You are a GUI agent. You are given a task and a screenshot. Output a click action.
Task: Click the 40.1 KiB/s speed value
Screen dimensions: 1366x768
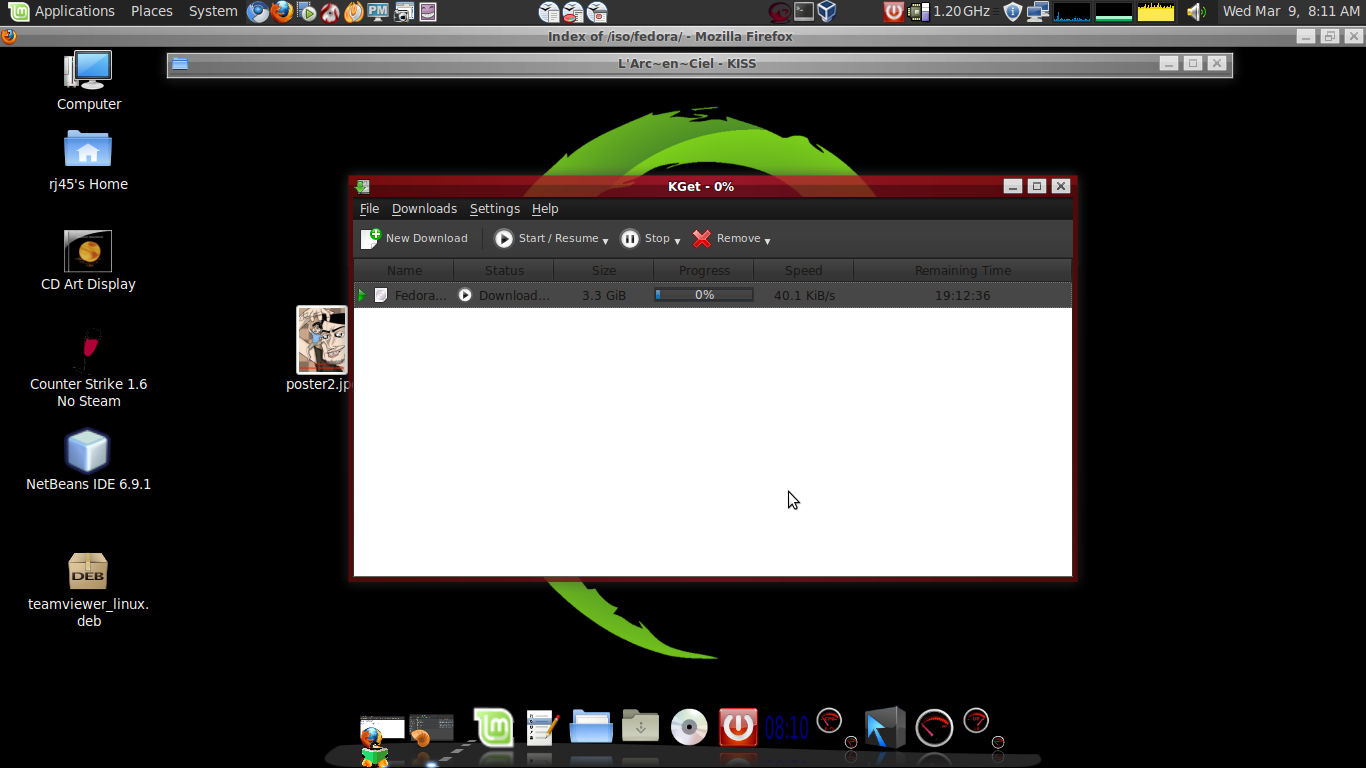804,295
